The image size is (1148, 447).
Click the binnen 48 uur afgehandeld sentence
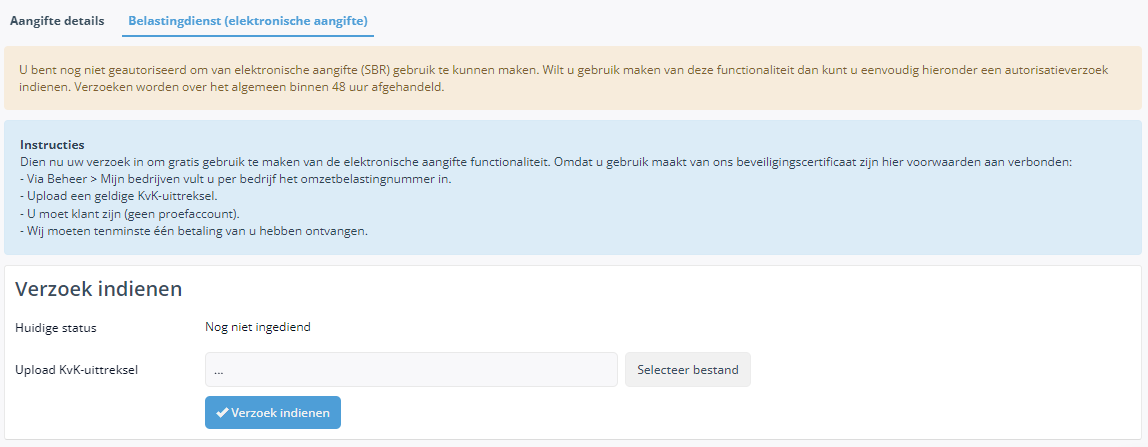coord(231,87)
